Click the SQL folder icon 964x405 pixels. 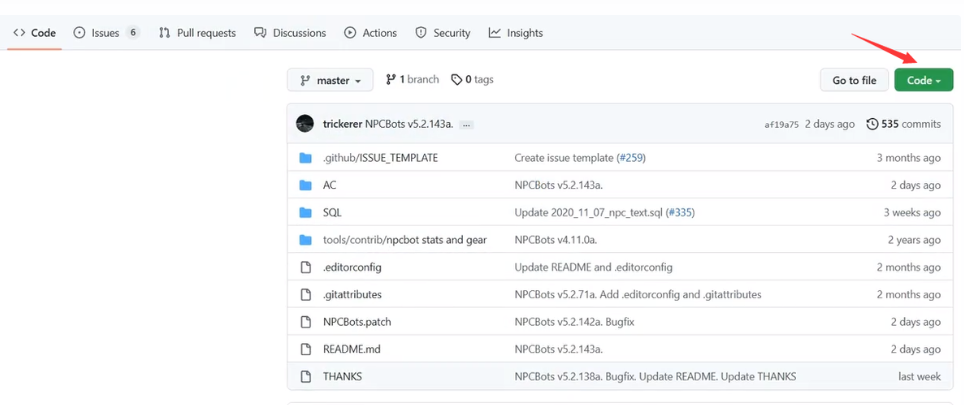tap(306, 213)
